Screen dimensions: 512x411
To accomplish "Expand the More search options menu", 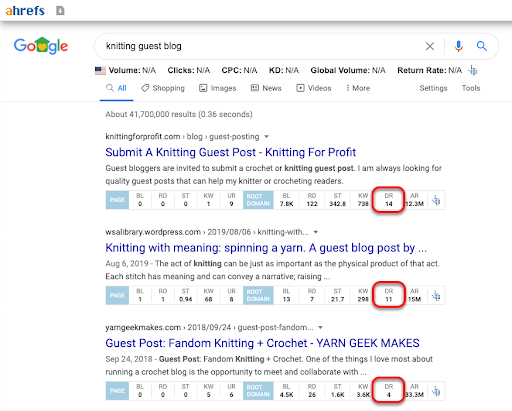I will 358,88.
